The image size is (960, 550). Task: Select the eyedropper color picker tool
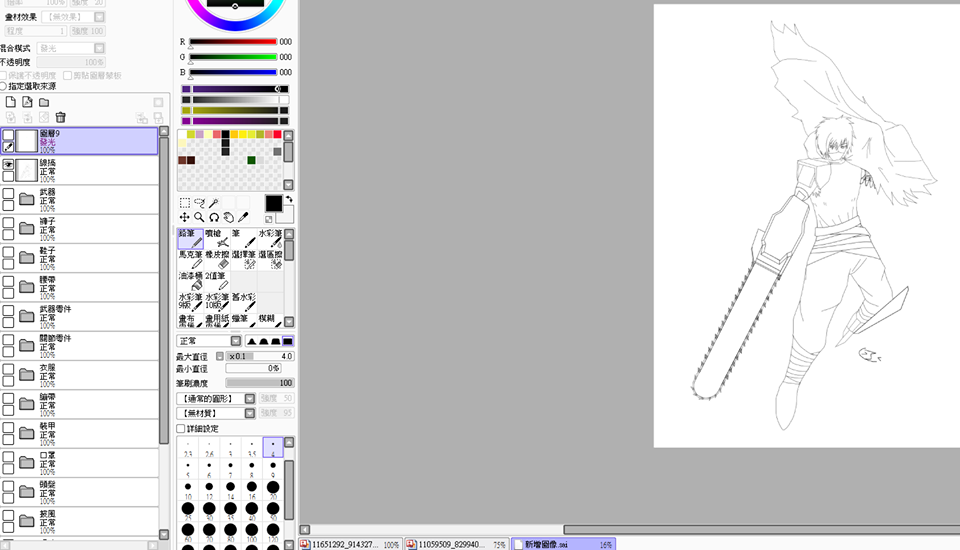tap(243, 217)
